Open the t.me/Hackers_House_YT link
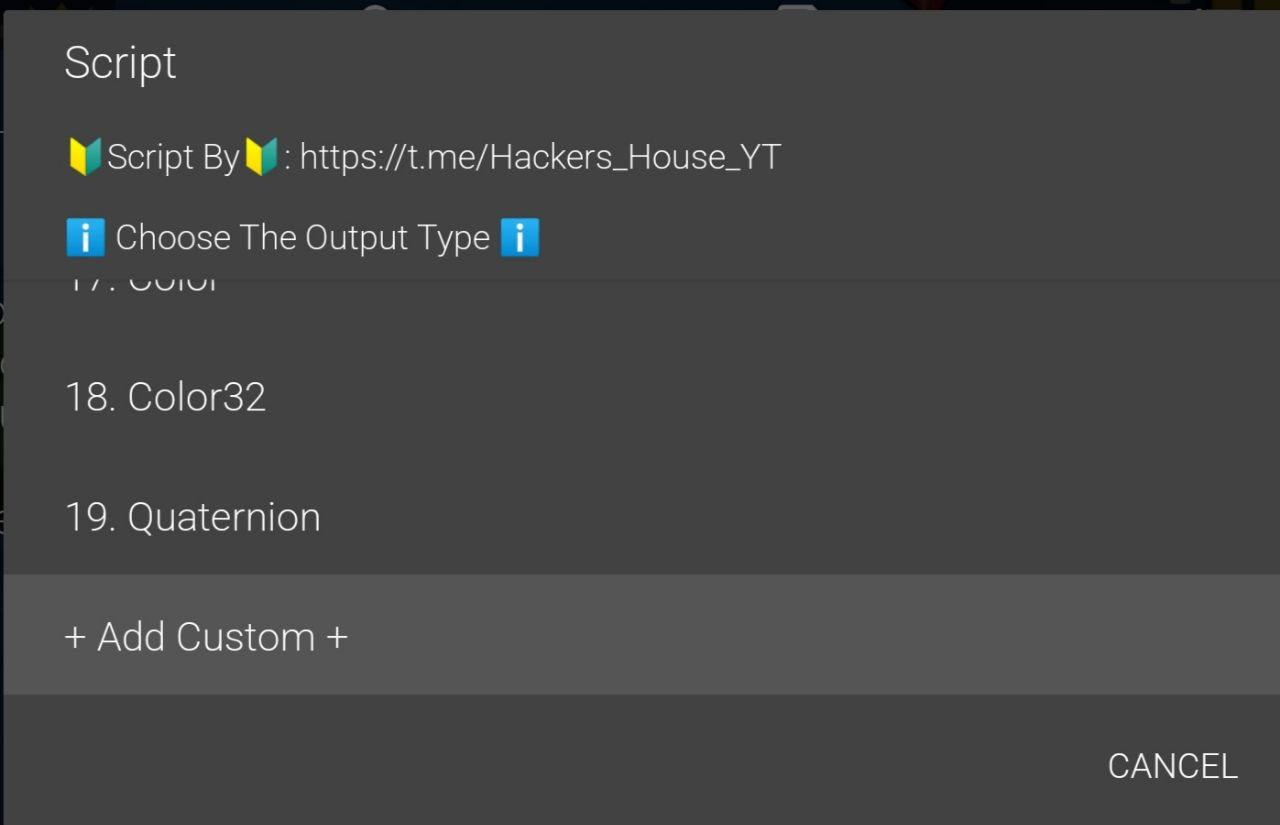The height and width of the screenshot is (825, 1280). tap(540, 157)
